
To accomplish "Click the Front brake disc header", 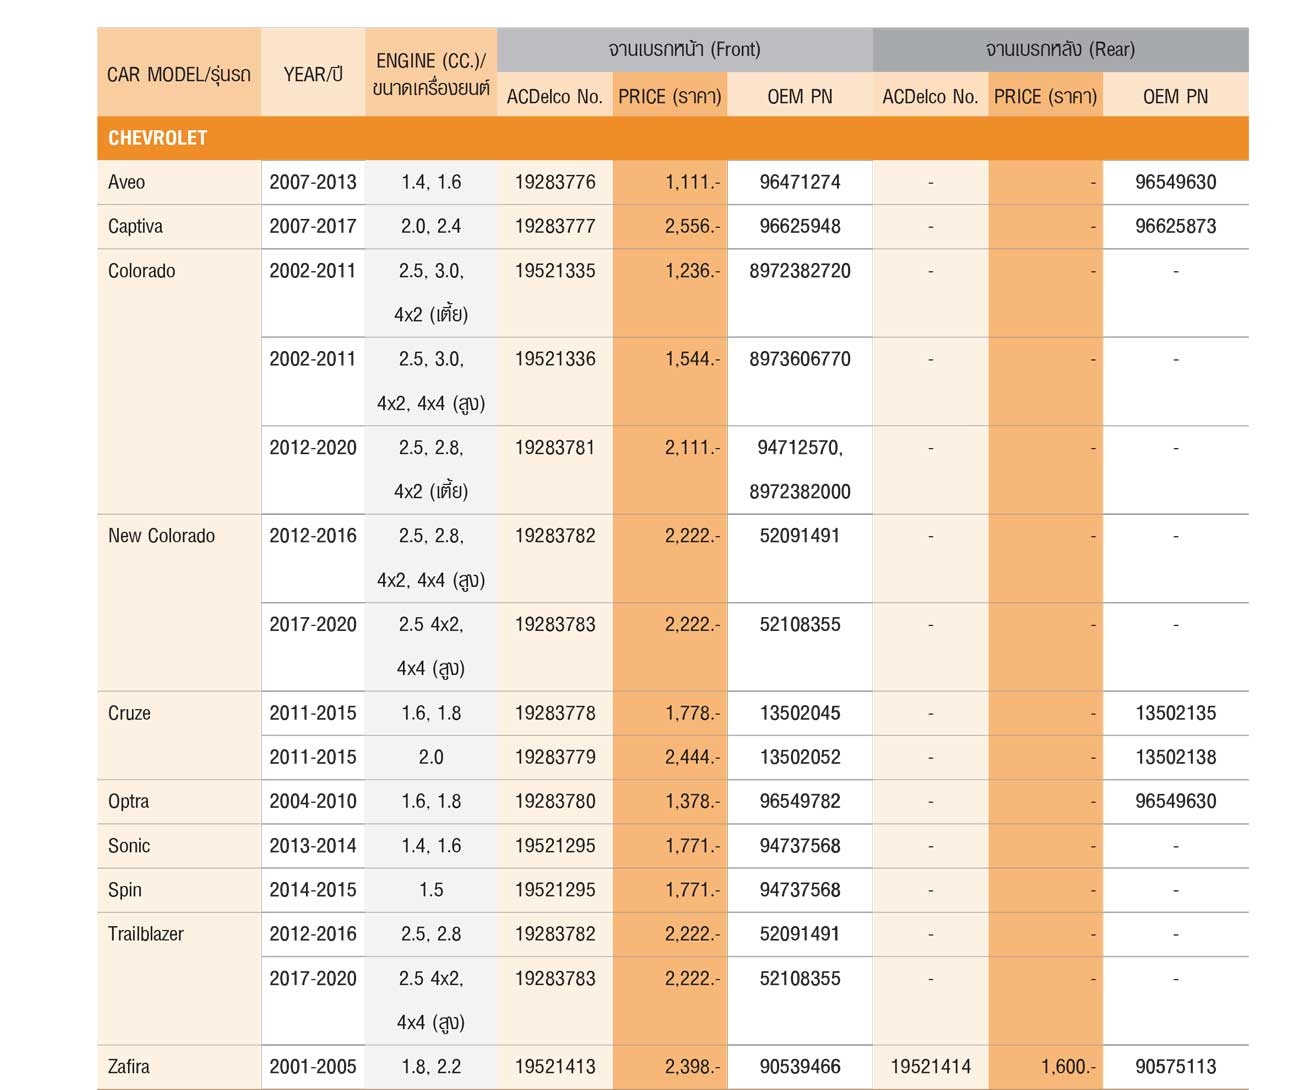I will [685, 50].
